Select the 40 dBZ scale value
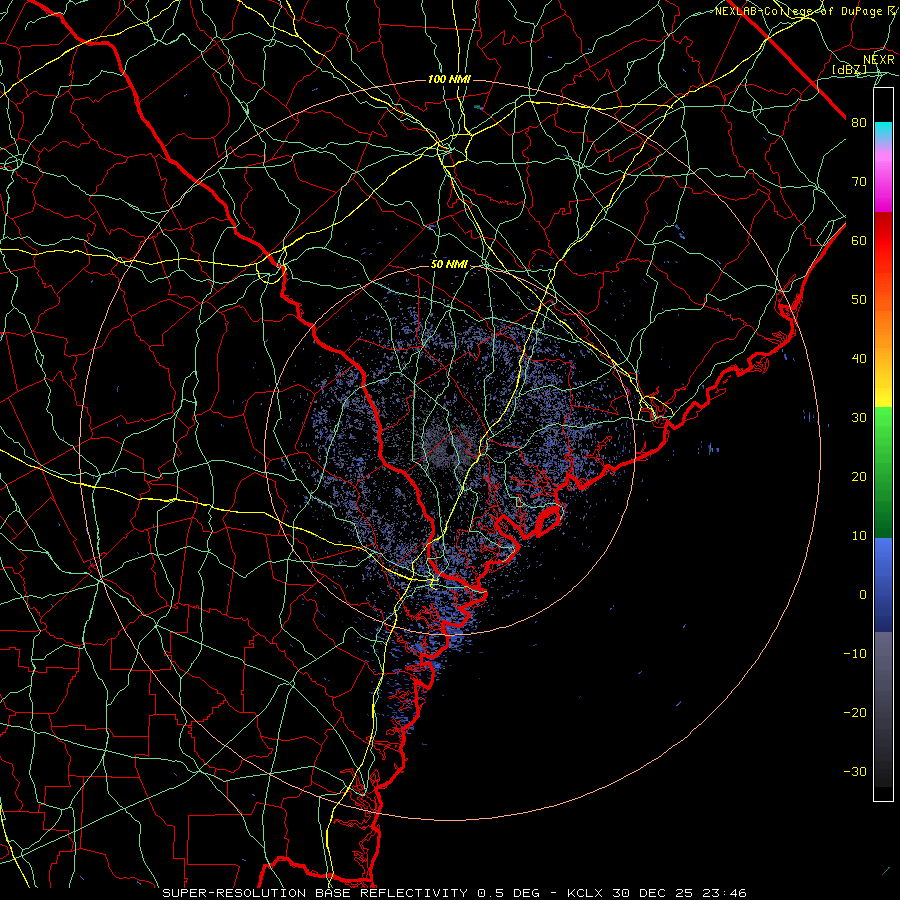 (x=859, y=359)
